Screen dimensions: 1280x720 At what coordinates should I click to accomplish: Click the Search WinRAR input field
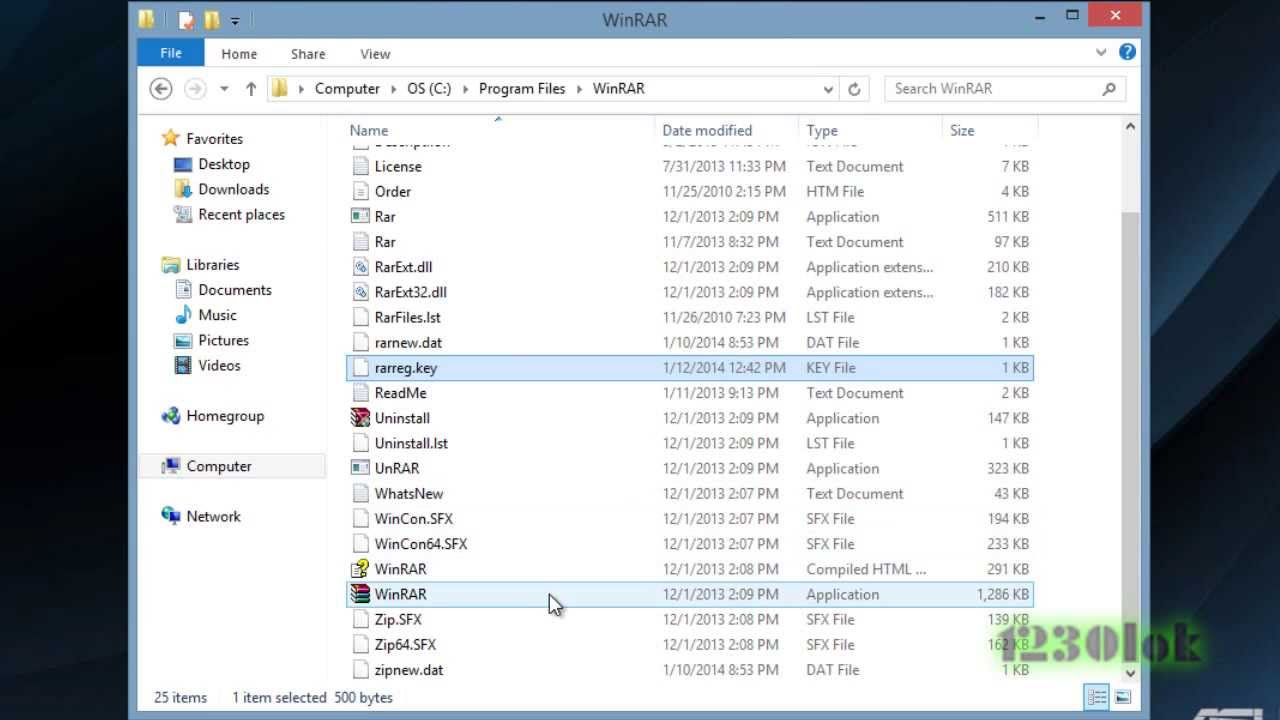993,89
